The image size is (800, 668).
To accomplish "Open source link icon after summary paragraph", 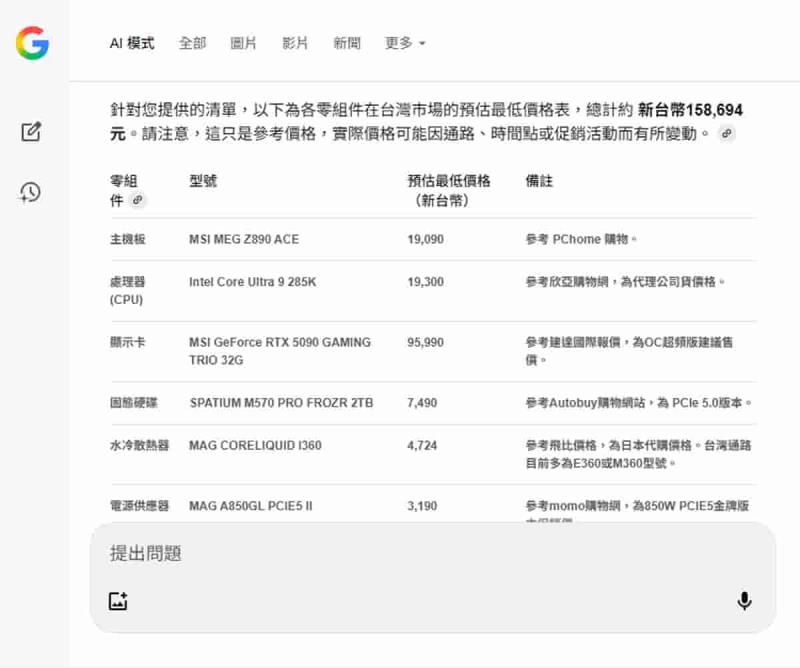I will (x=727, y=134).
